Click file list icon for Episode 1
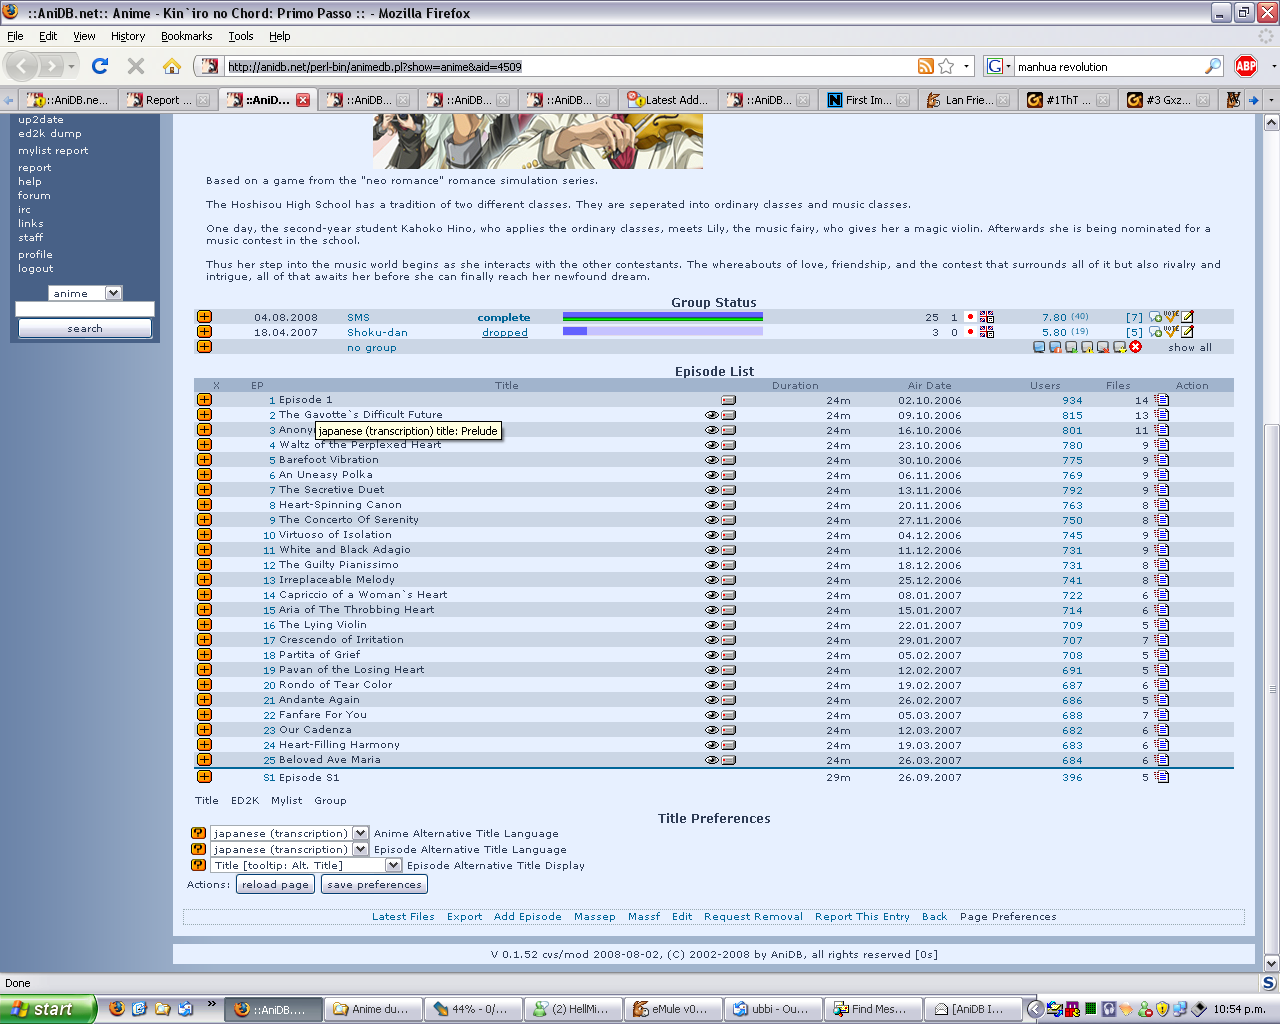This screenshot has width=1280, height=1024. (x=1162, y=400)
